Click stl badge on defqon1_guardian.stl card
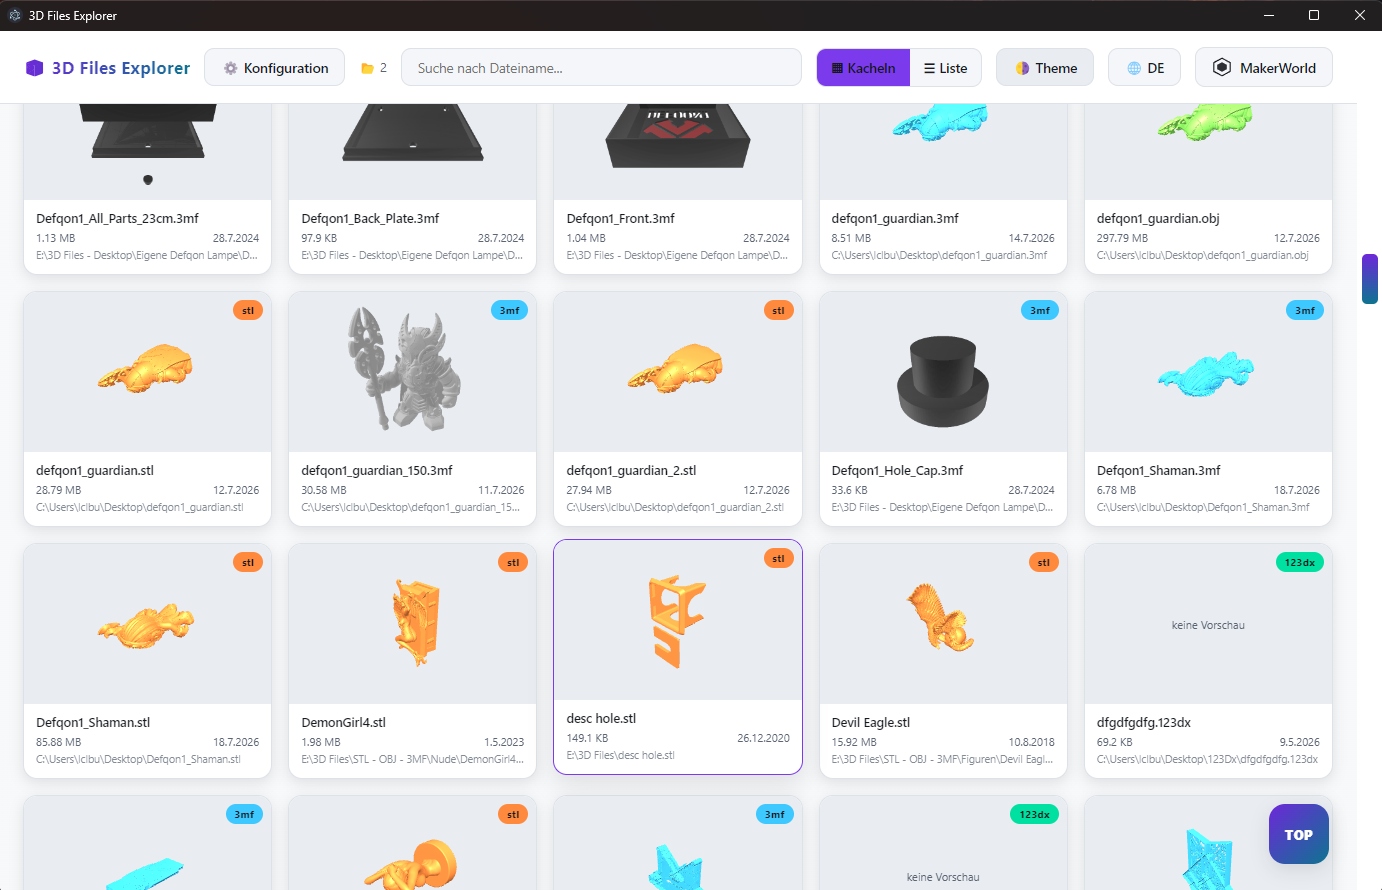The height and width of the screenshot is (890, 1382). coord(248,310)
